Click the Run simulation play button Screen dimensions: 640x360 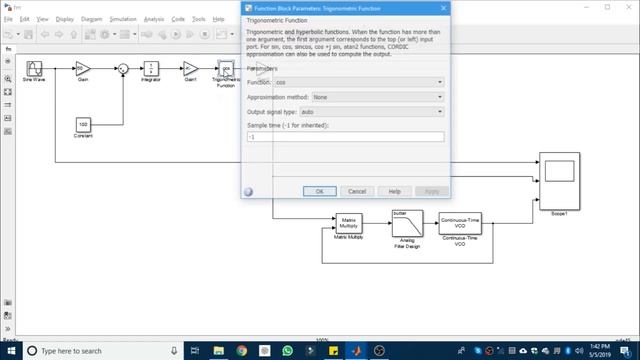[x=176, y=35]
